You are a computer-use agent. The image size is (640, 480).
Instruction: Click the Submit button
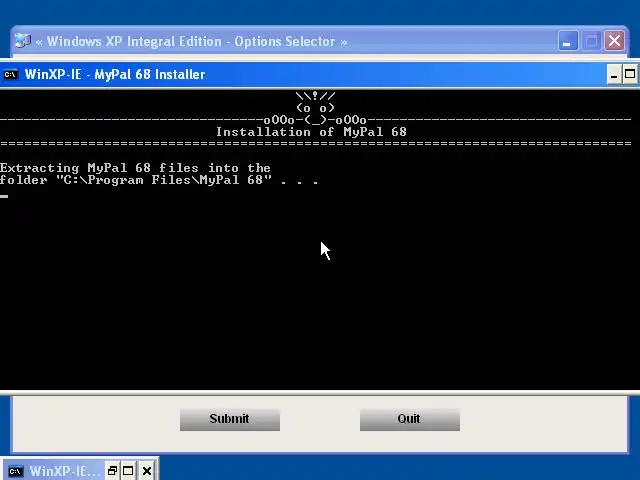coord(230,419)
